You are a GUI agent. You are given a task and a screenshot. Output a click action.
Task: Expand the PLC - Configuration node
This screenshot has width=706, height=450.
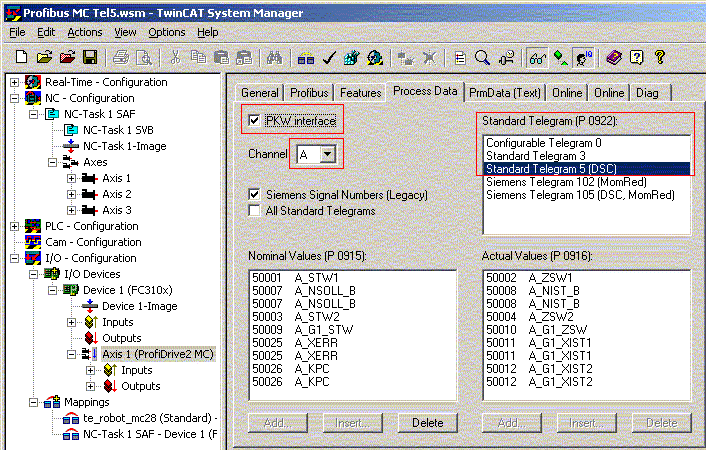[14, 226]
